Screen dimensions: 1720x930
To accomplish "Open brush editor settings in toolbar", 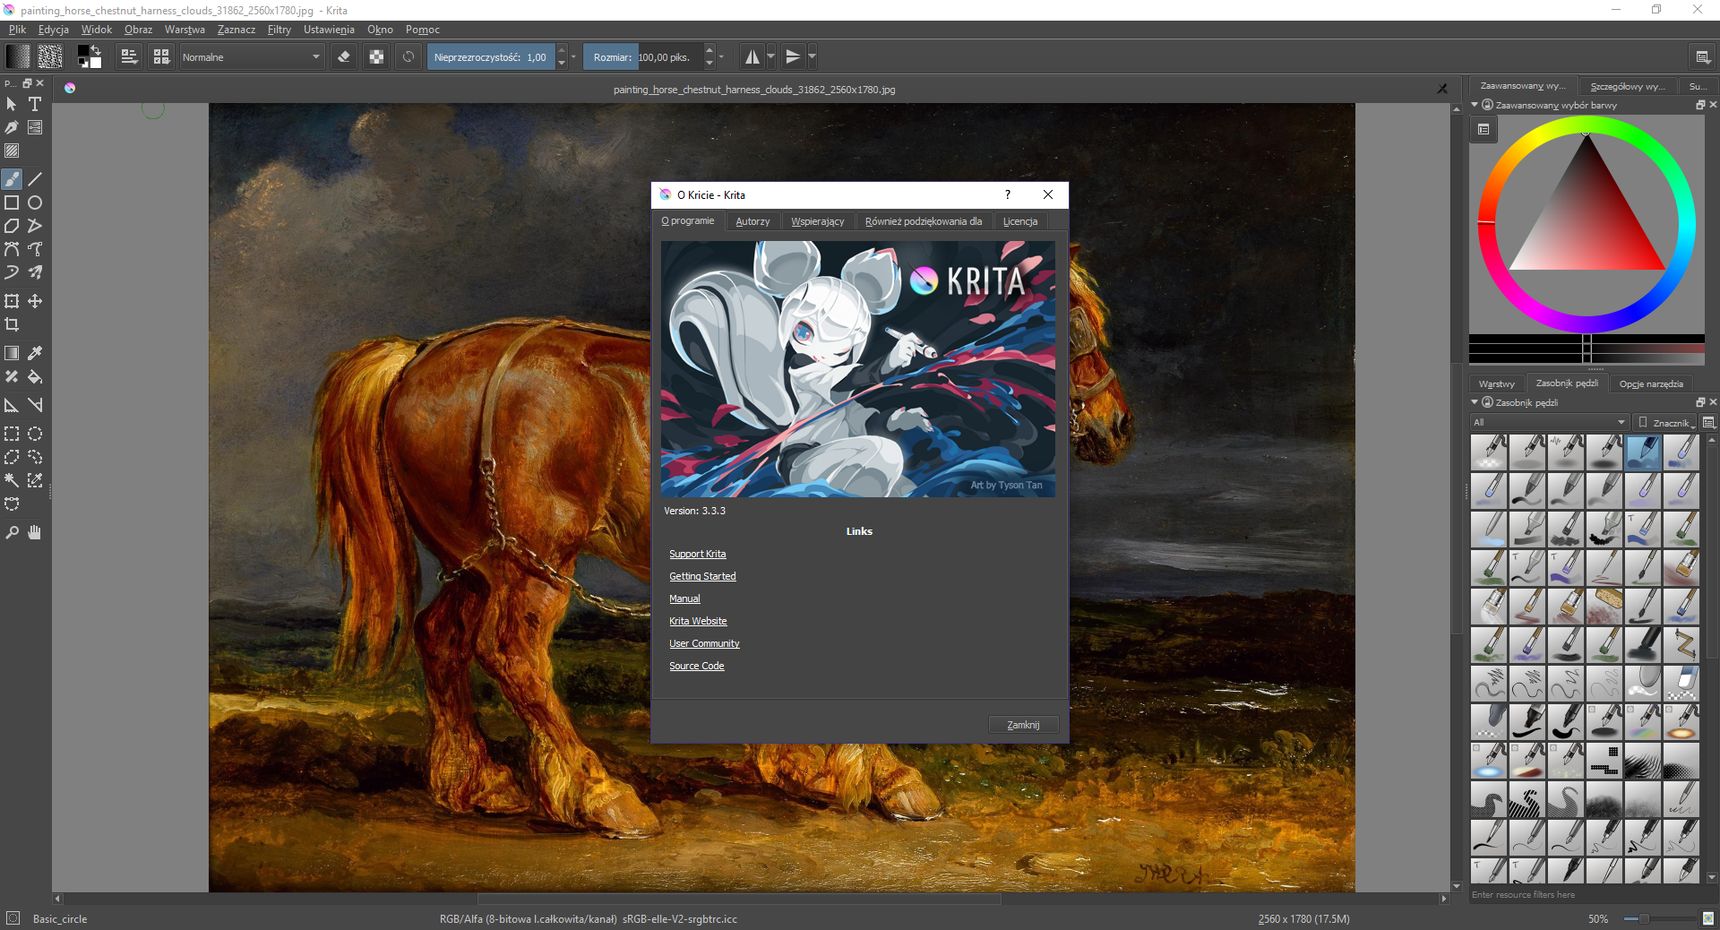I will (x=129, y=57).
